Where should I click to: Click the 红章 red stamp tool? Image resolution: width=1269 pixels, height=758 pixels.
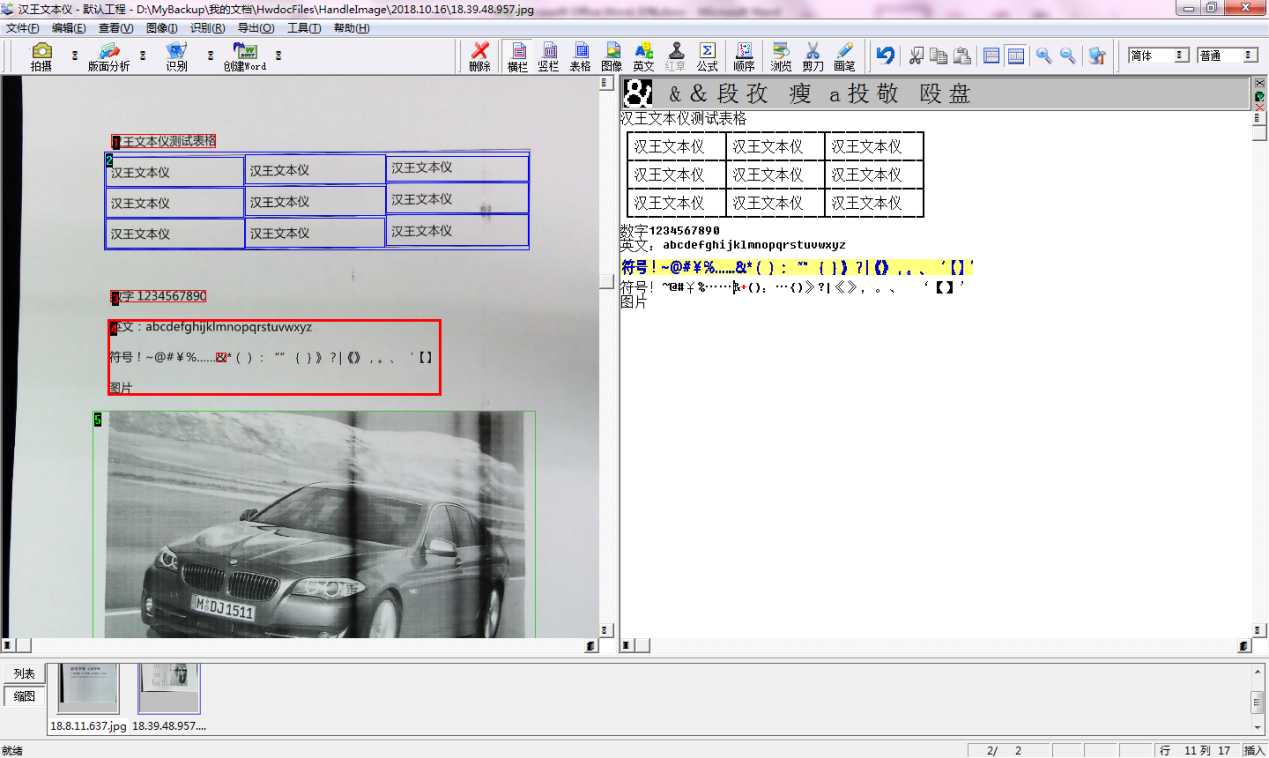click(x=676, y=57)
